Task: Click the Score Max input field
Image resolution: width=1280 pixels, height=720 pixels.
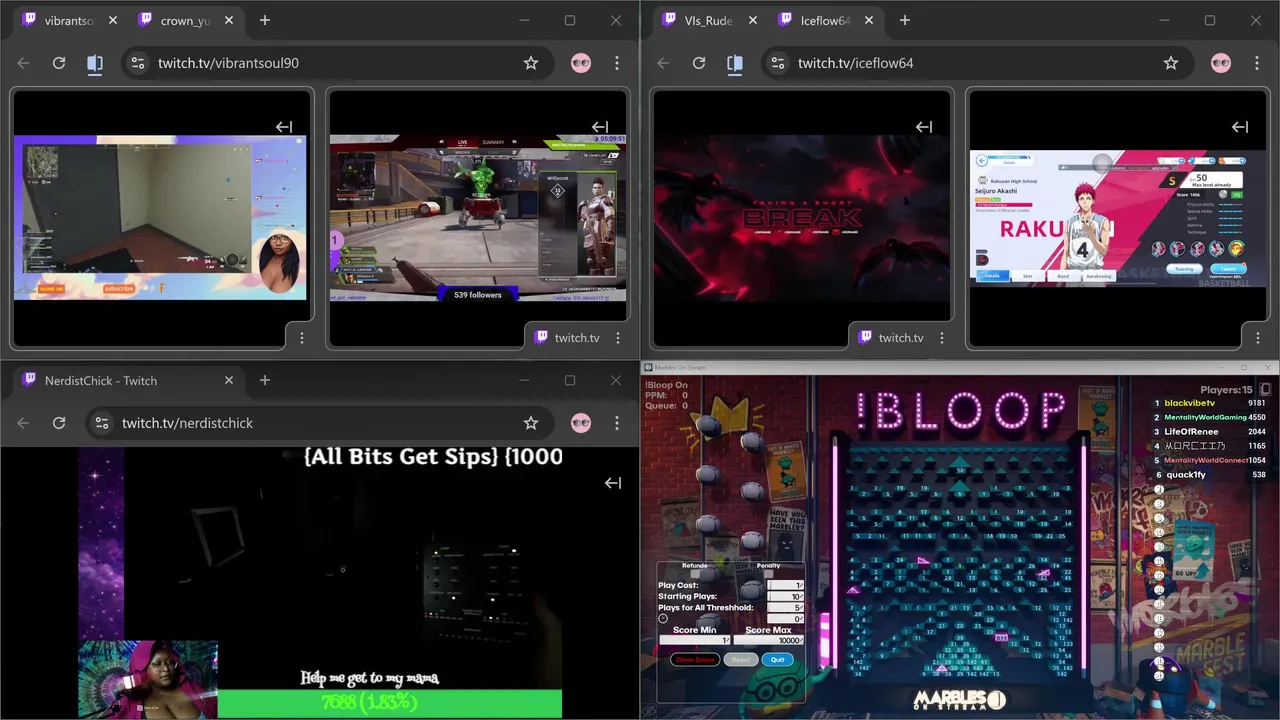Action: pyautogui.click(x=768, y=640)
